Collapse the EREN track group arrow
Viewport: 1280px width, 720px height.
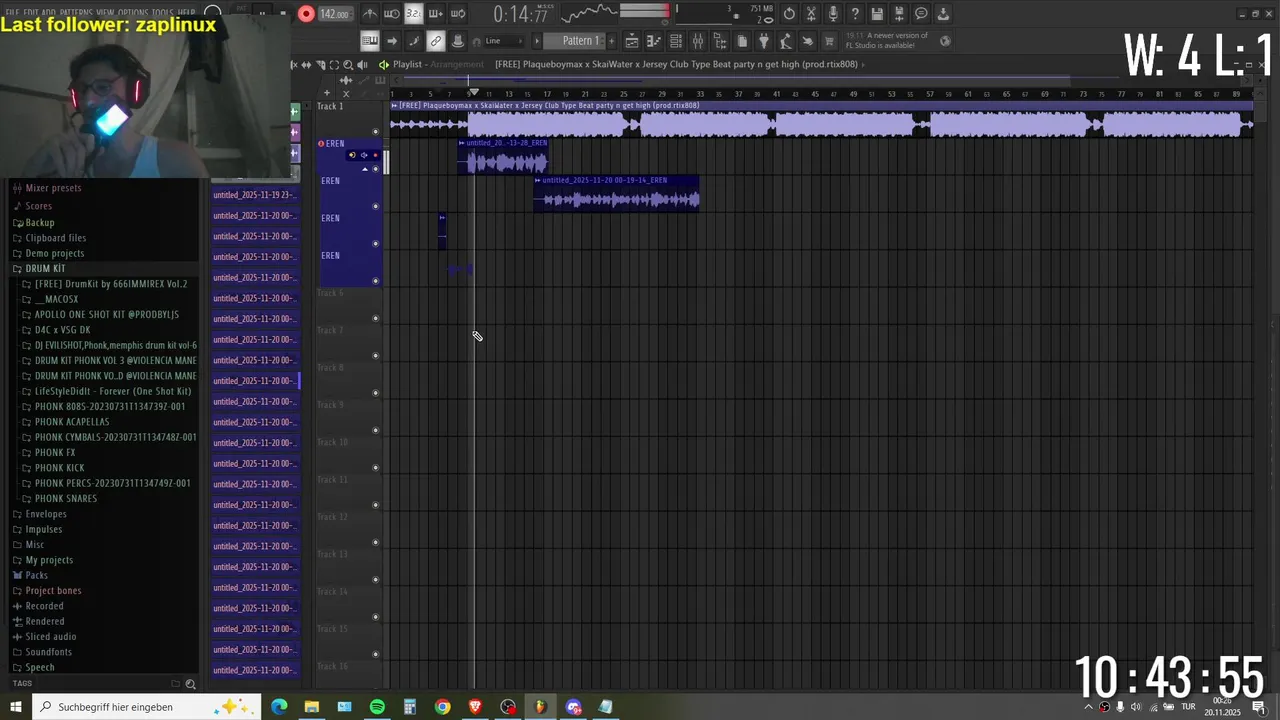[x=364, y=168]
